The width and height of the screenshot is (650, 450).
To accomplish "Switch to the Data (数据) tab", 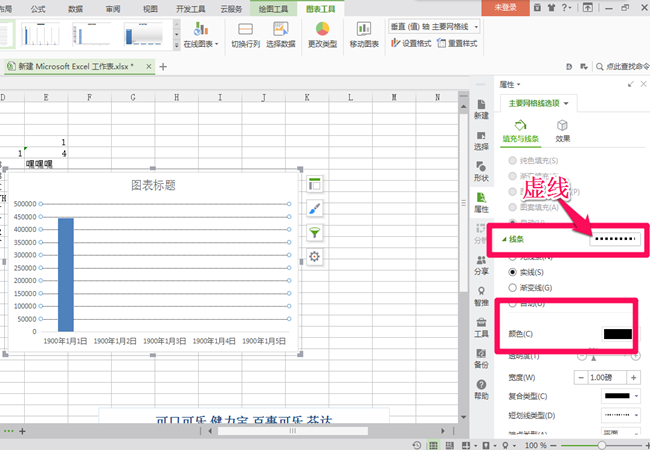I will 75,9.
